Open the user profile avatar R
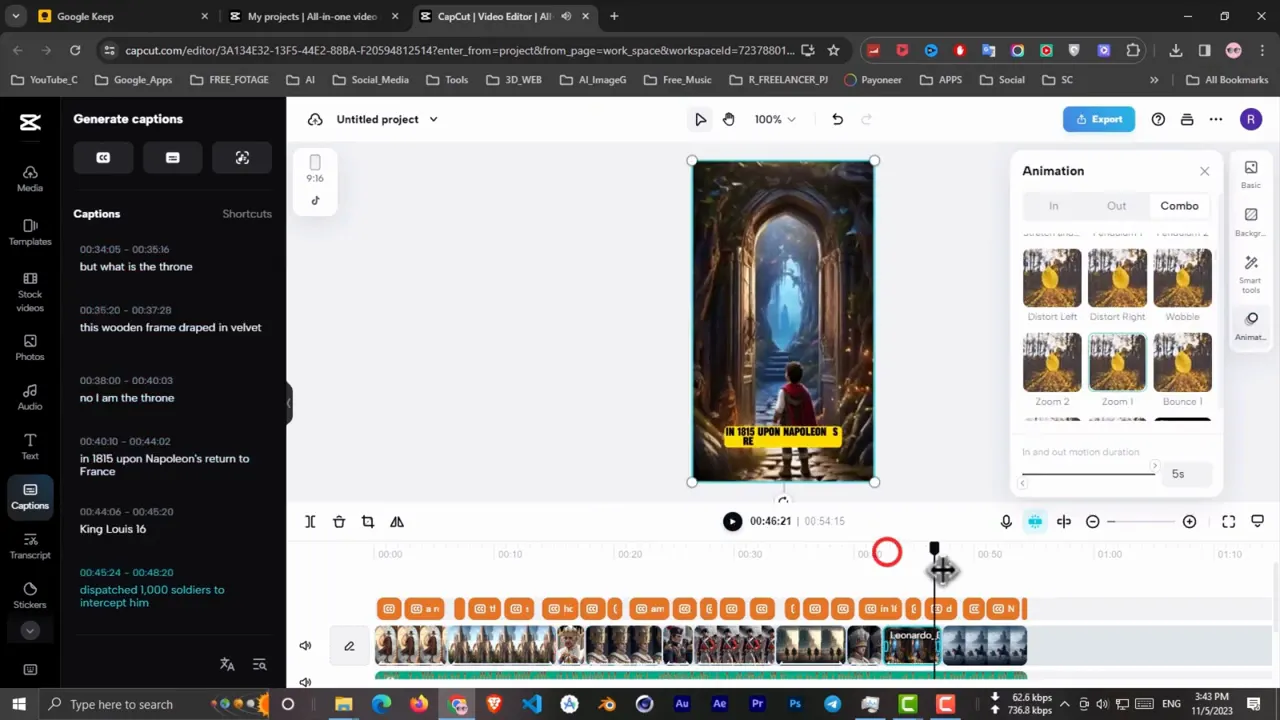1280x720 pixels. [x=1250, y=119]
